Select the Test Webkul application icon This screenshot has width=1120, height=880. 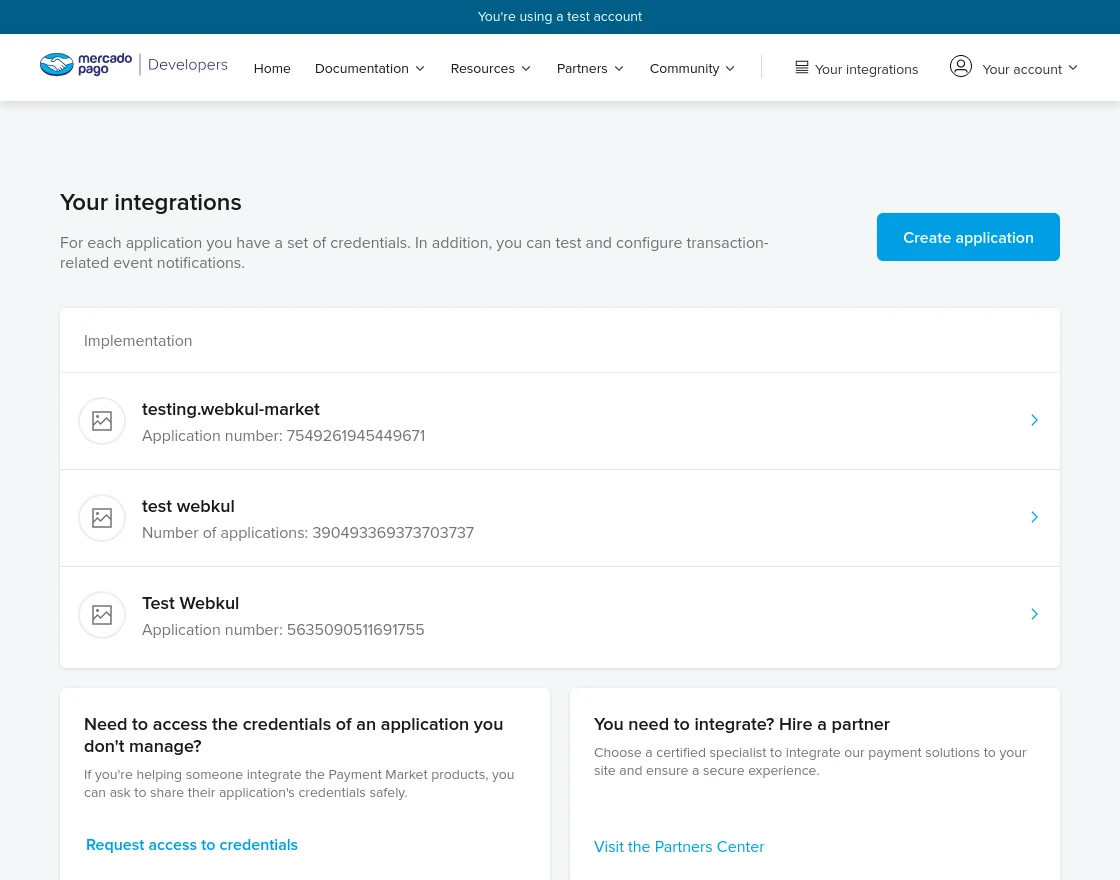pyautogui.click(x=102, y=615)
